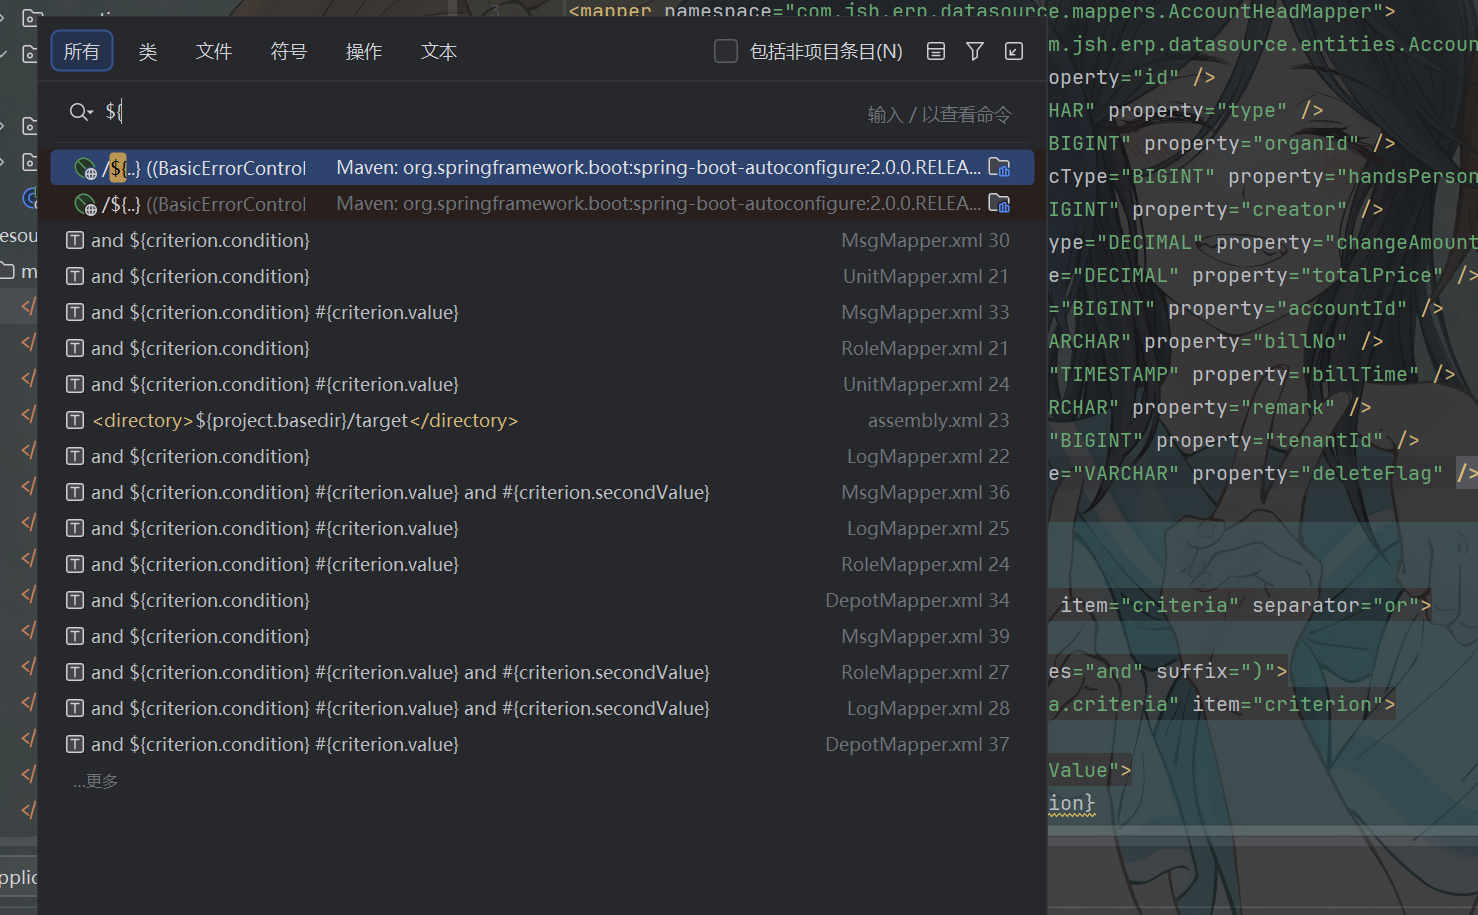Enable 包括非项目条目(N) checkbox
Viewport: 1478px width, 915px height.
click(726, 51)
